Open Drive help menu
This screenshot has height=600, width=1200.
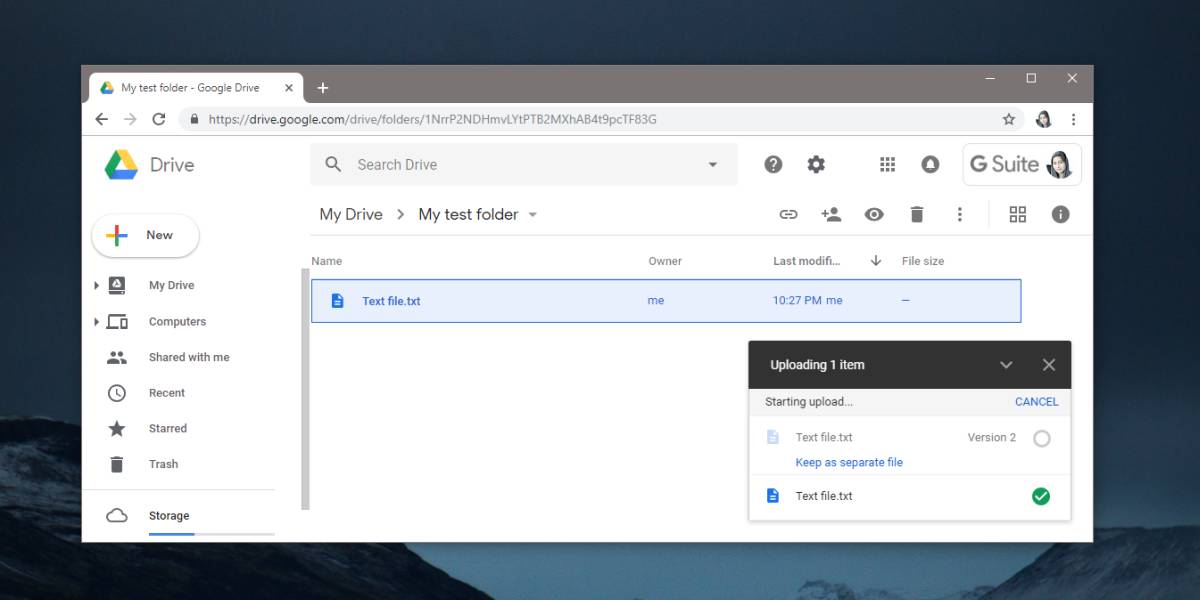(773, 165)
